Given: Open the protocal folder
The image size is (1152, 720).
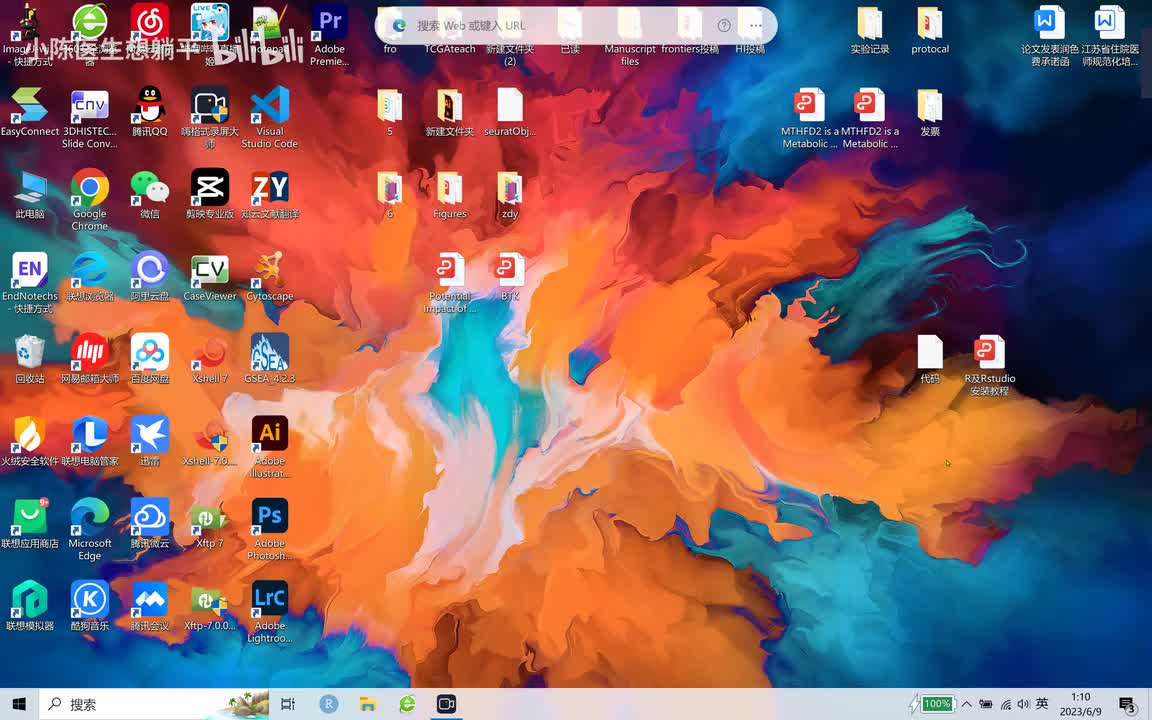Looking at the screenshot, I should 930,29.
